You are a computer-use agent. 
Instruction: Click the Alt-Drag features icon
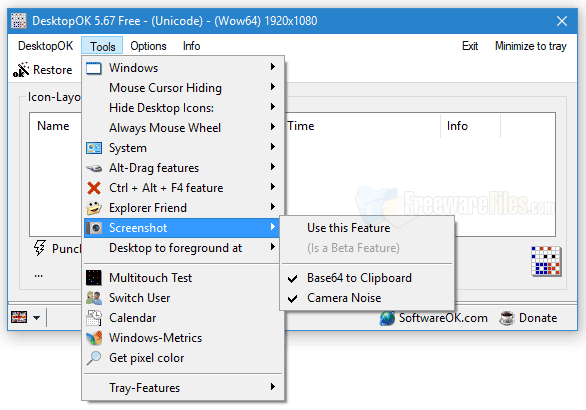point(94,168)
